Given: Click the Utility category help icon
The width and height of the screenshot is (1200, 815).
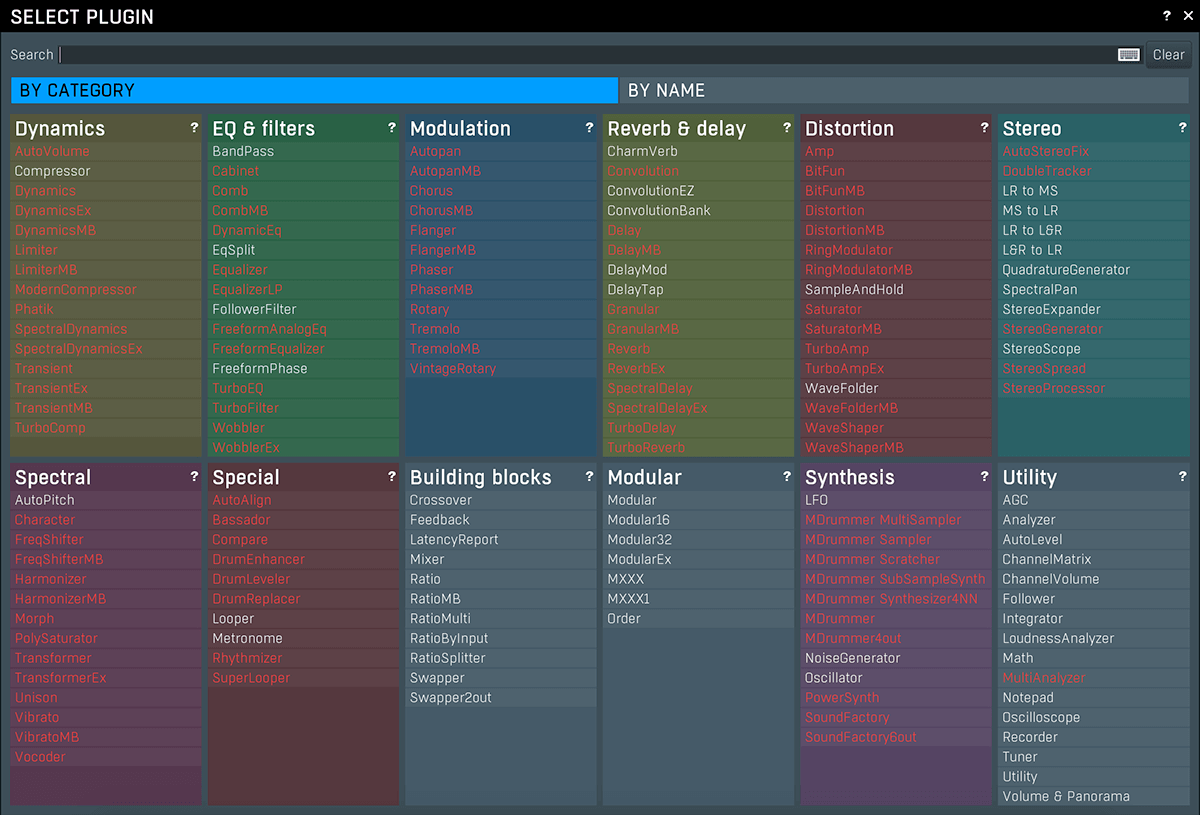Looking at the screenshot, I should (x=1182, y=477).
